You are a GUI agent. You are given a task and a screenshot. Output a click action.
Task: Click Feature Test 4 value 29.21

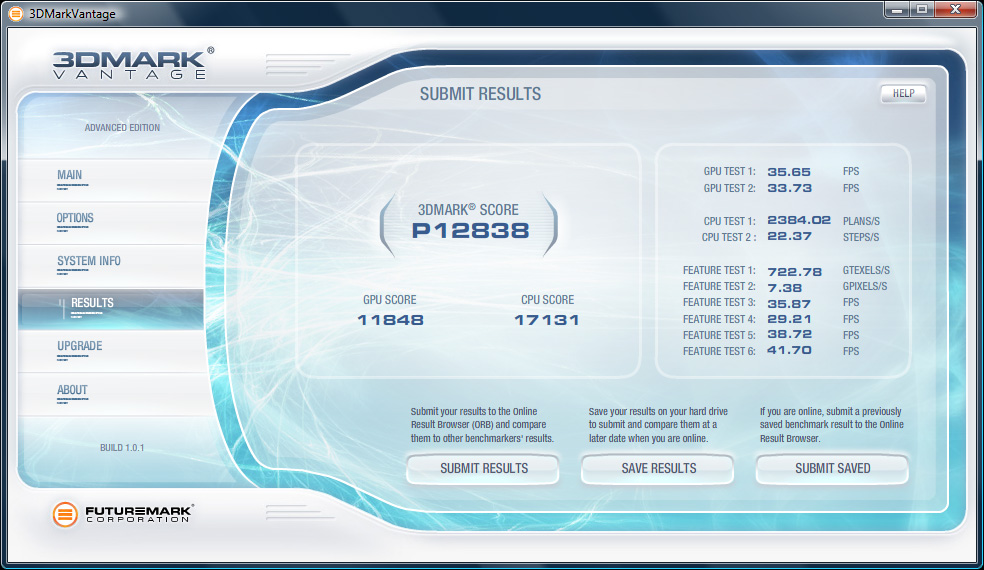pos(789,319)
